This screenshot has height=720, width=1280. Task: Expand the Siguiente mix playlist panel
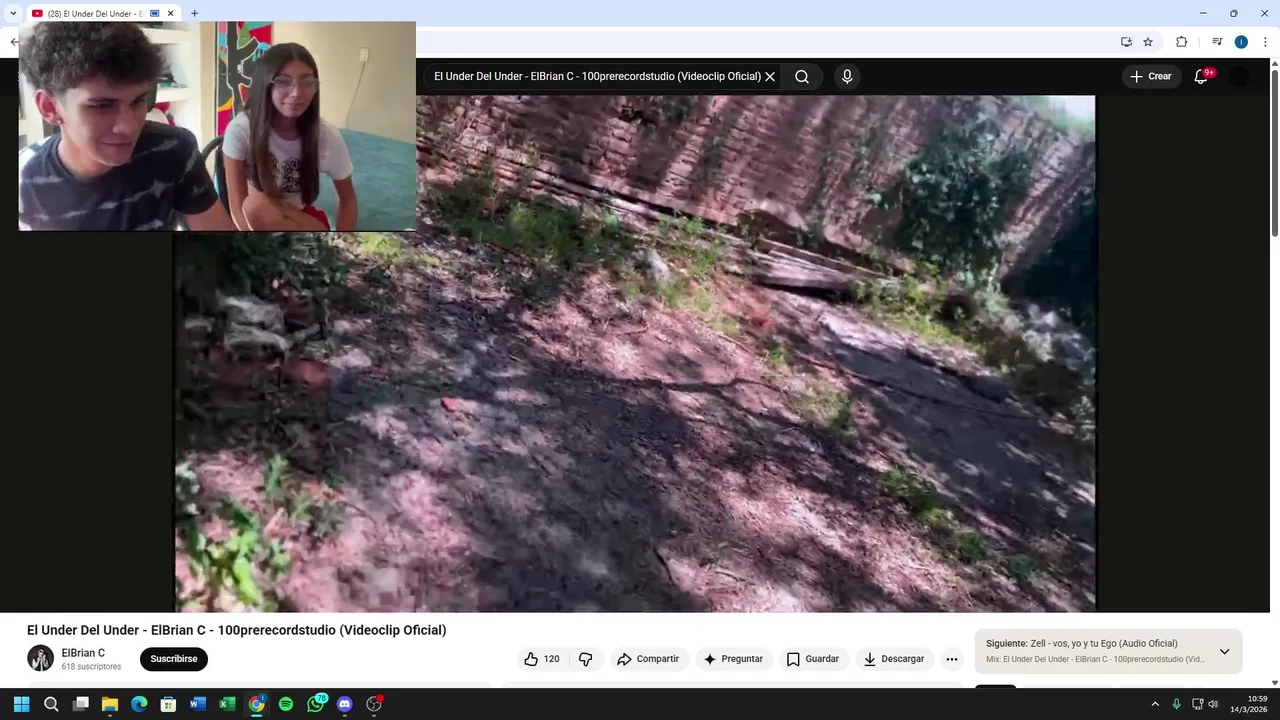[1224, 652]
